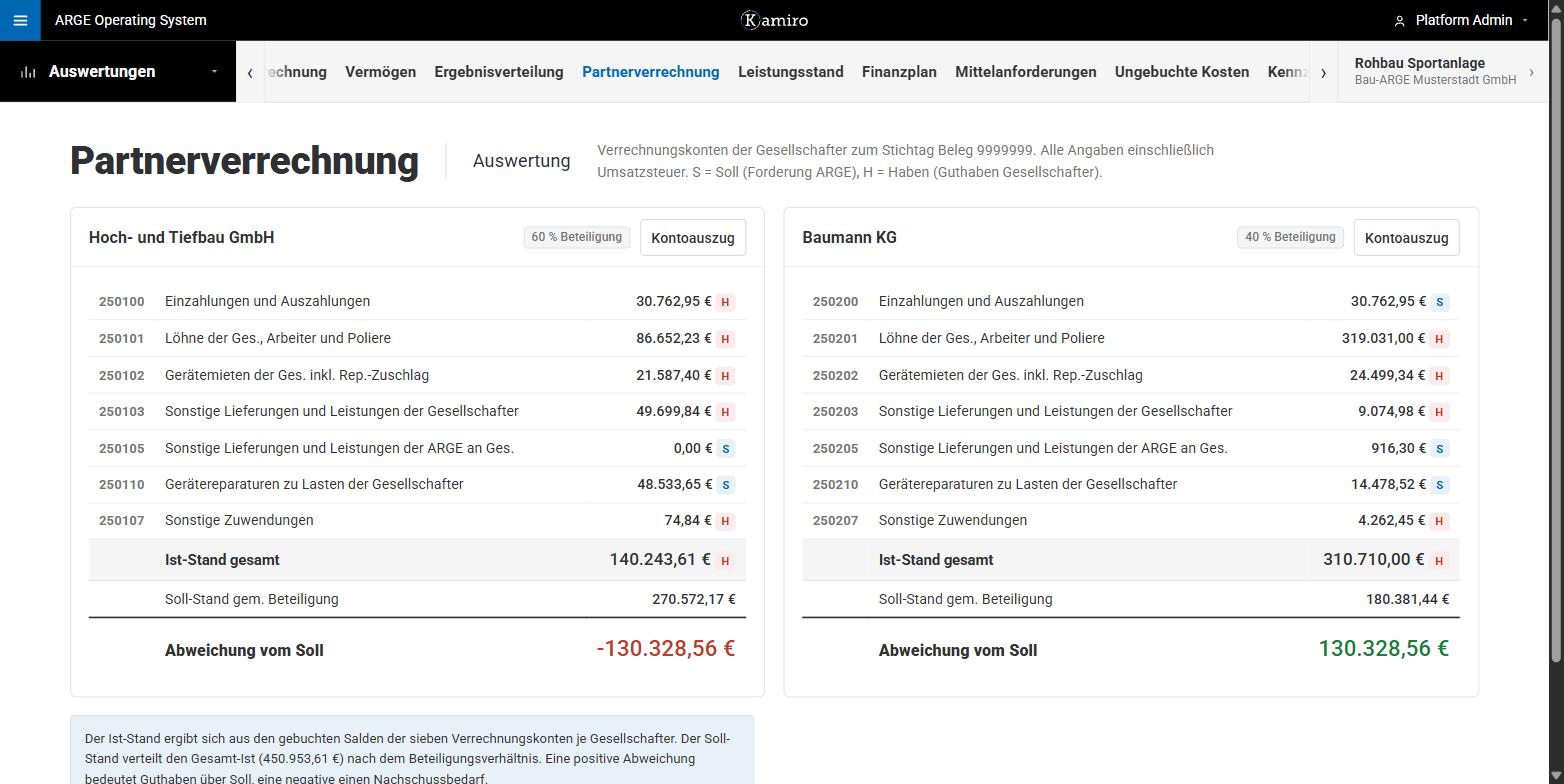Click the 60 % Beteiligung badge

point(577,237)
